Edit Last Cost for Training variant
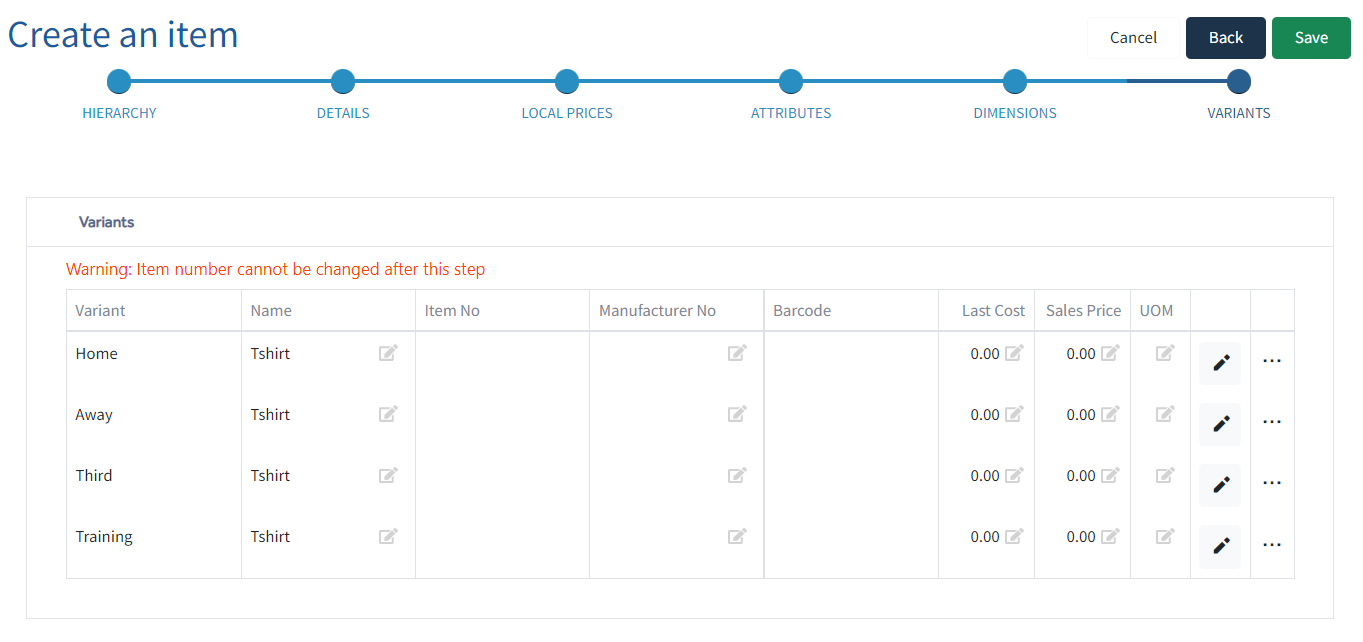The height and width of the screenshot is (642, 1363). tap(1014, 536)
